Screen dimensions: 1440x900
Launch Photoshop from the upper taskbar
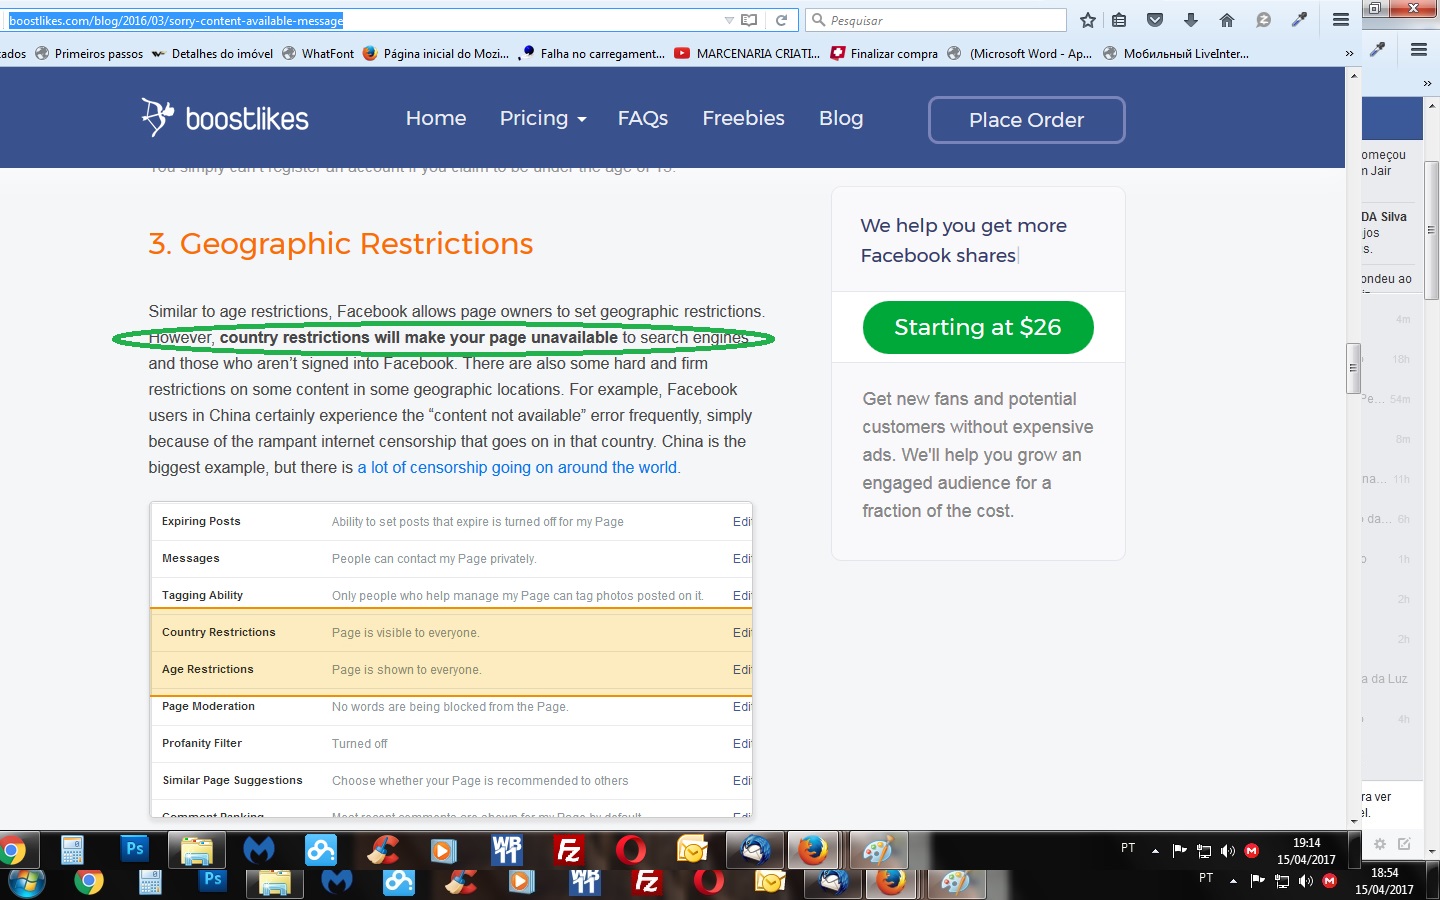tap(134, 850)
